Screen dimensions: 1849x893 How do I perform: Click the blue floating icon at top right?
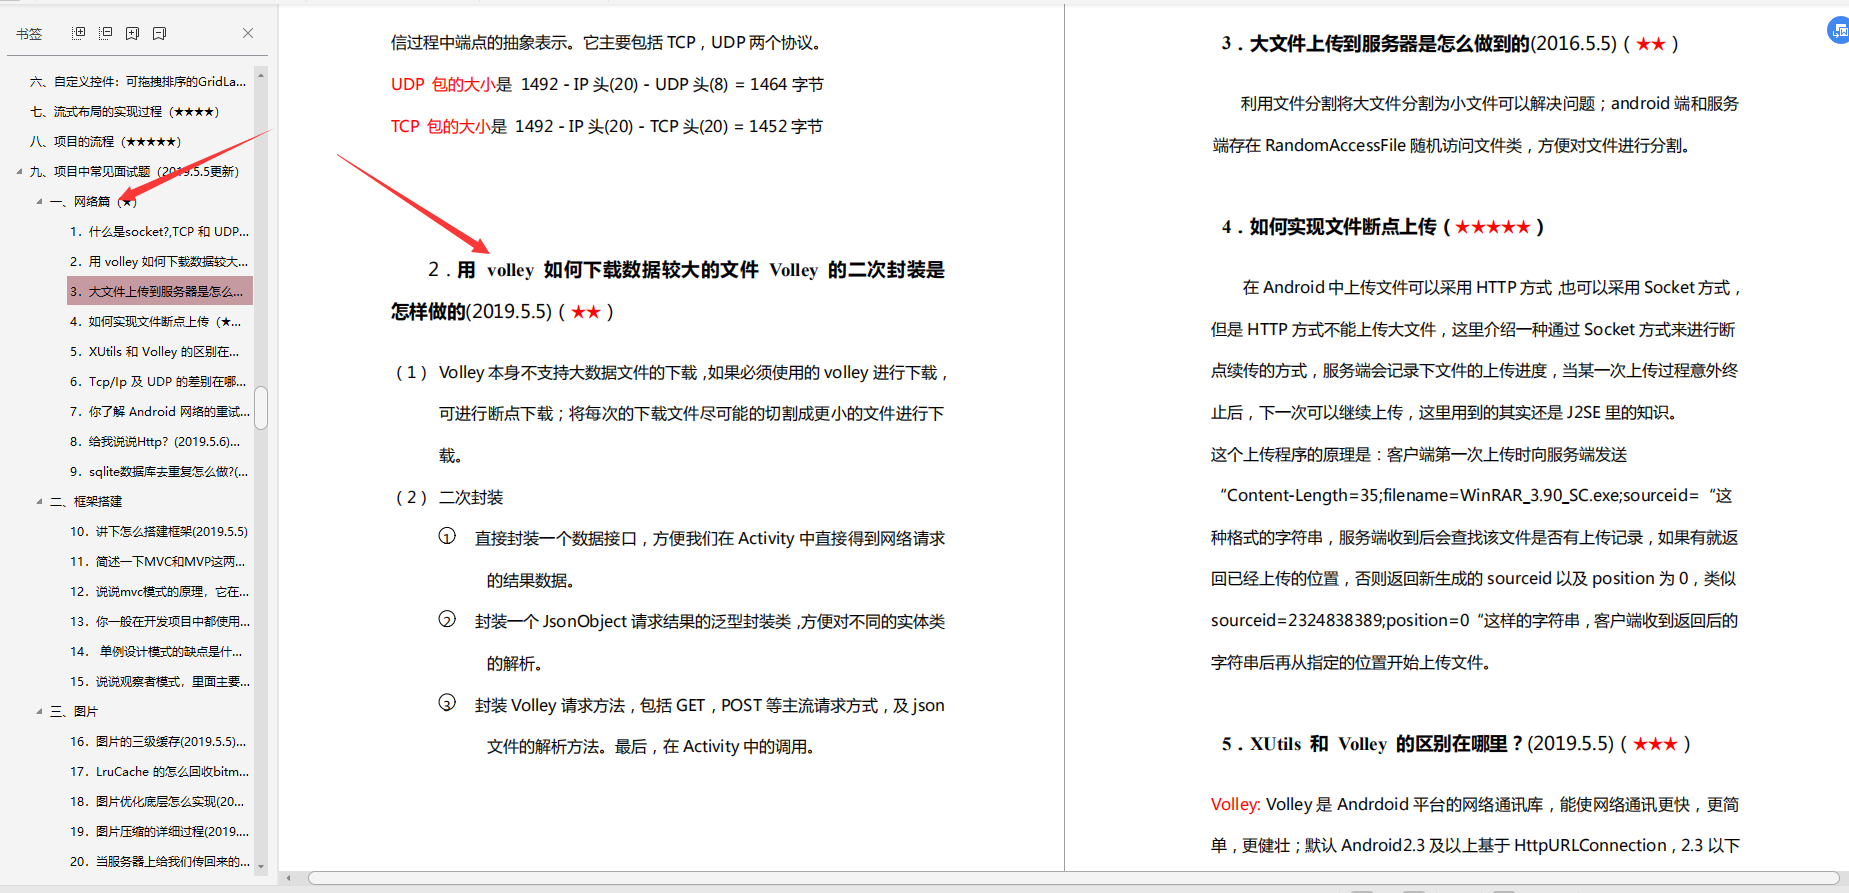1838,31
